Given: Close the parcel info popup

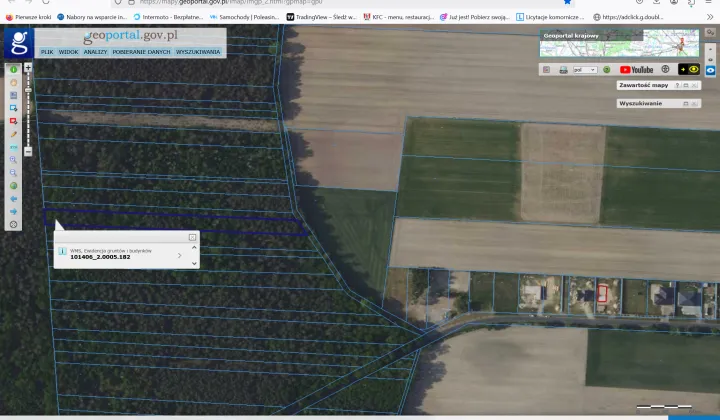Looking at the screenshot, I should tap(192, 237).
